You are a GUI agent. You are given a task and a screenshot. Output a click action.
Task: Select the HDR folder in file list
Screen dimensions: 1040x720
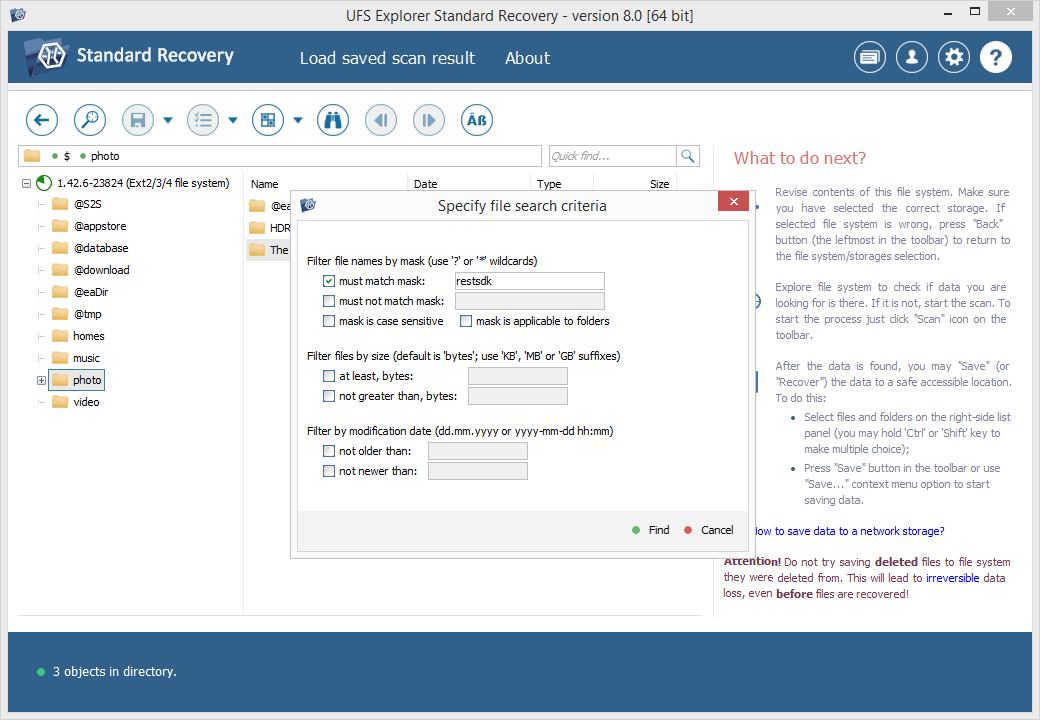coord(269,228)
